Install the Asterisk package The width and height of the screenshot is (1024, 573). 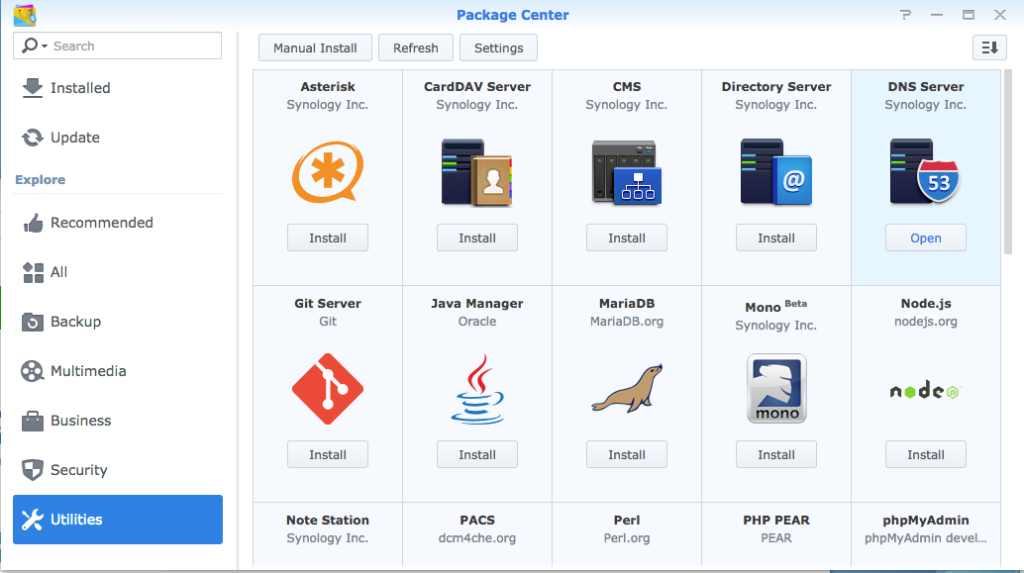[x=327, y=238]
